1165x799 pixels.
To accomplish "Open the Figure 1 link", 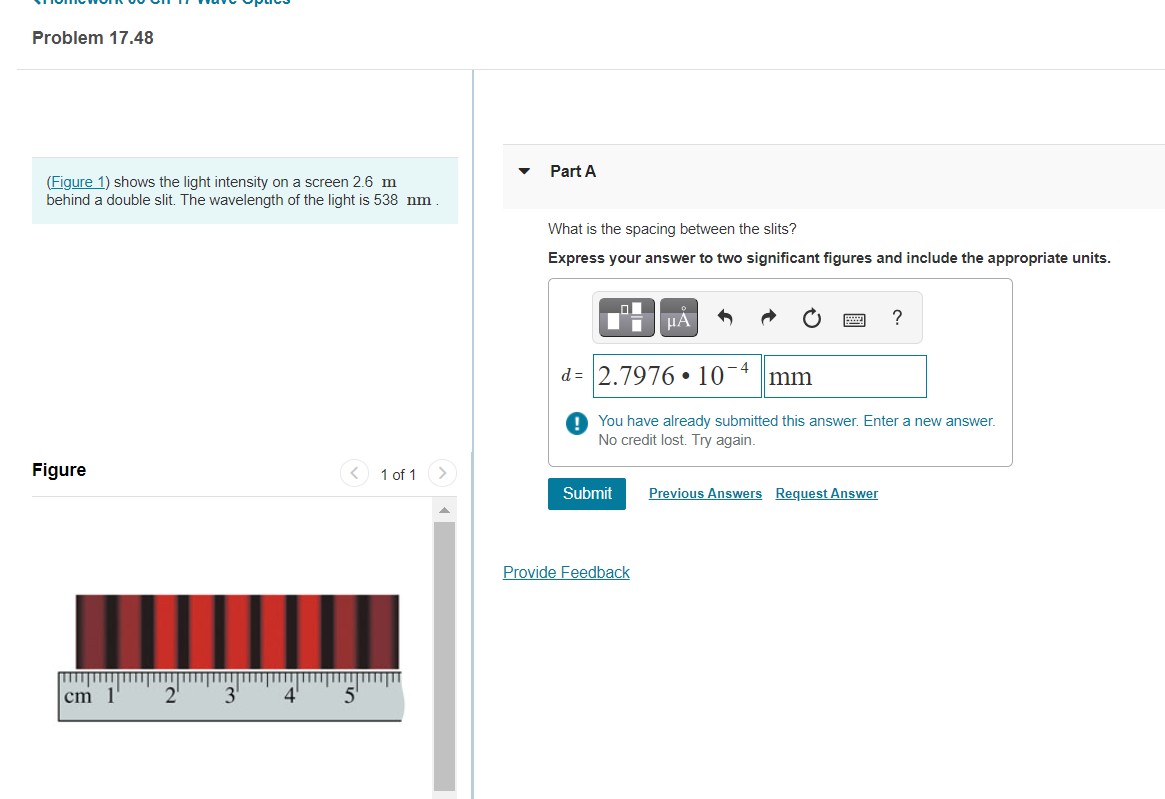I will point(78,182).
